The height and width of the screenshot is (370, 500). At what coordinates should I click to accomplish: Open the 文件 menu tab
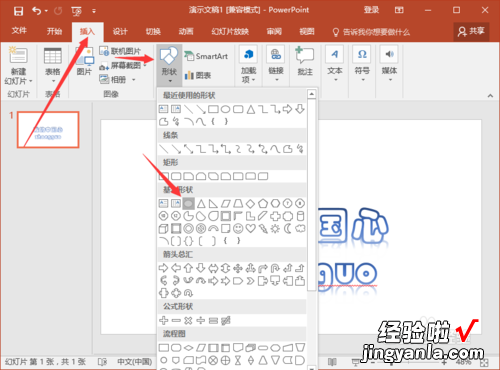19,31
